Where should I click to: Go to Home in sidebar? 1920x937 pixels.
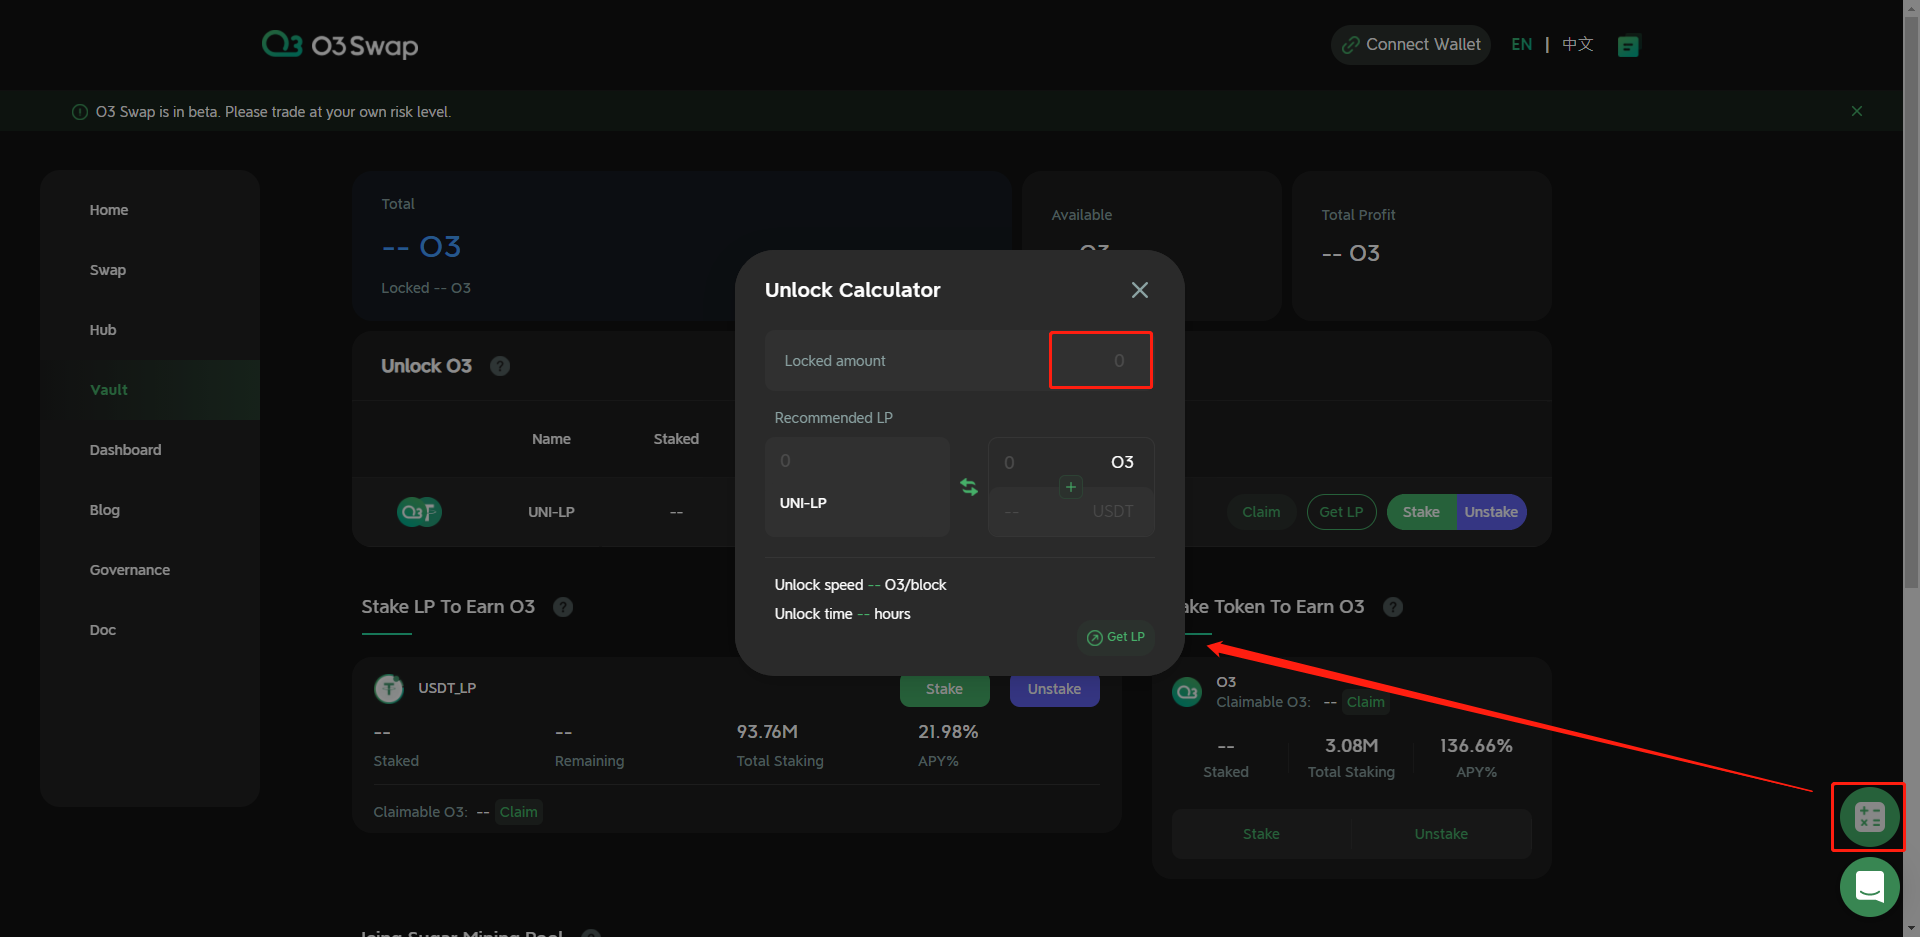coord(109,210)
